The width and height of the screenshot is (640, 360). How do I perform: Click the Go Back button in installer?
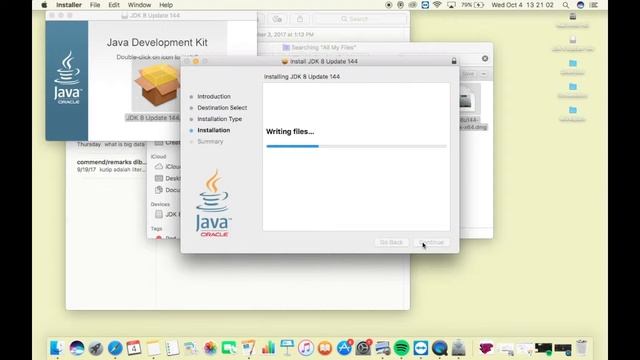tap(391, 242)
